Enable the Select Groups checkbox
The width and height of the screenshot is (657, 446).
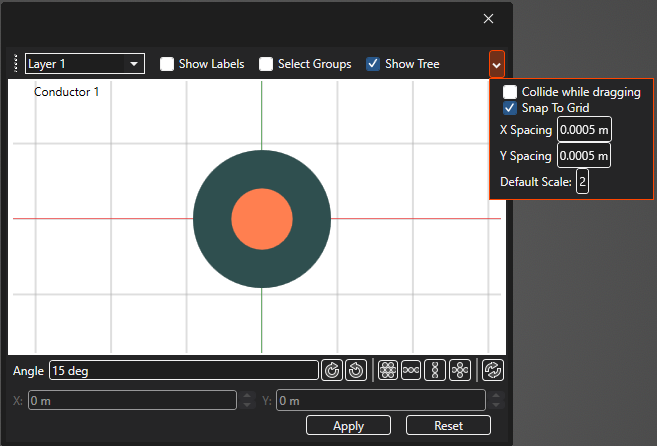coord(266,64)
